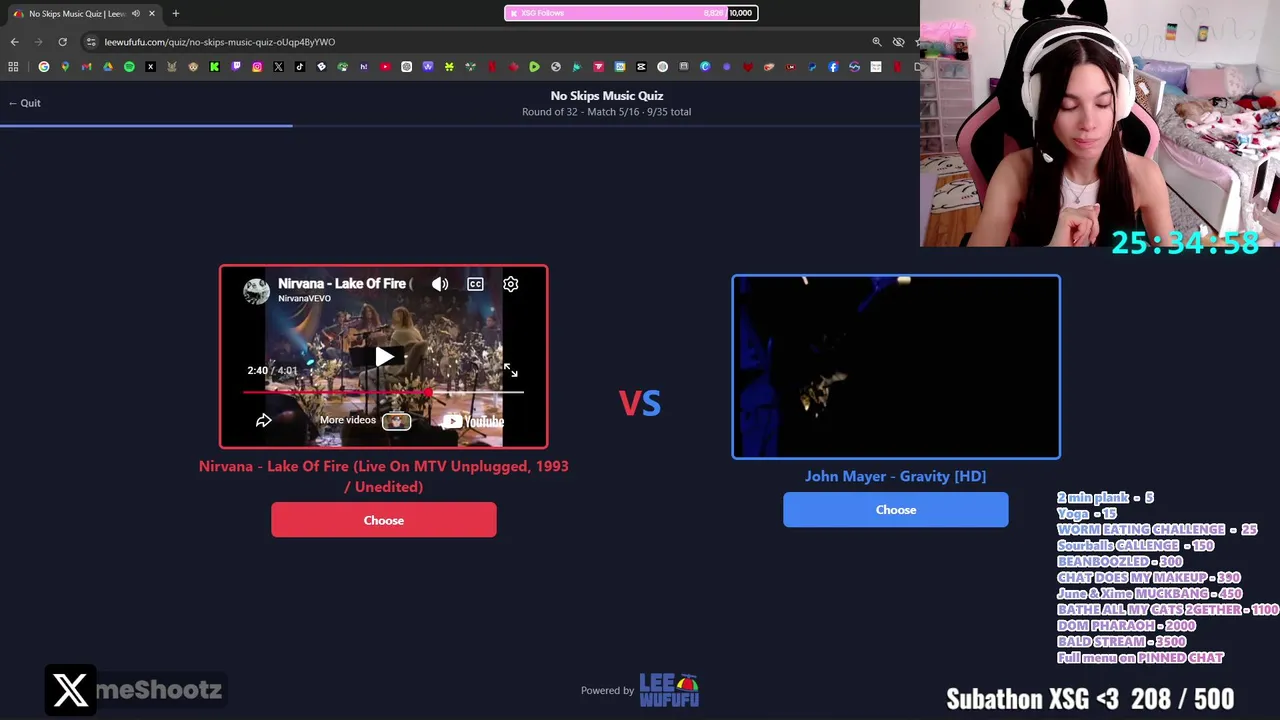Play the Nirvana Lake Of Fire video
The width and height of the screenshot is (1280, 720).
tap(384, 357)
